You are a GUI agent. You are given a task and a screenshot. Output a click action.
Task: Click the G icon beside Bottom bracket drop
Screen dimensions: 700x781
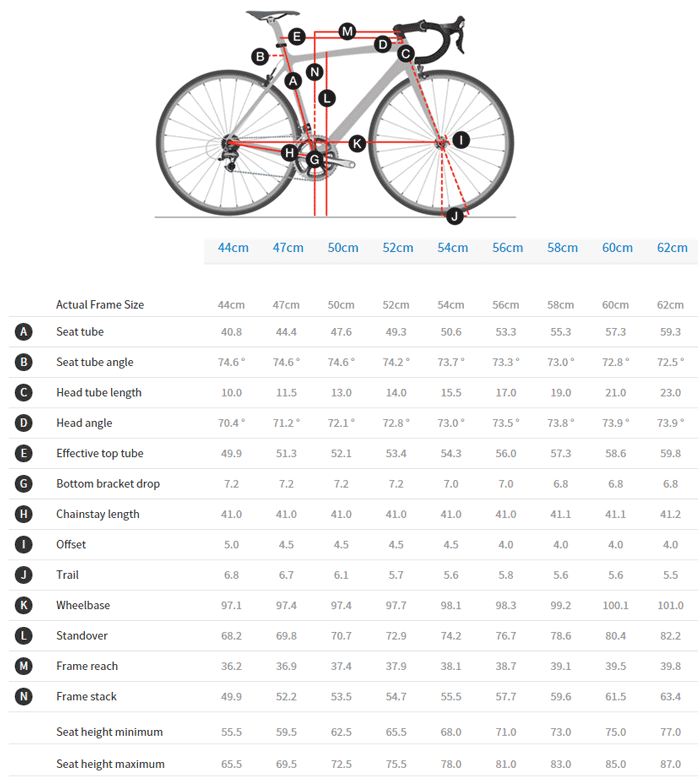(x=24, y=484)
